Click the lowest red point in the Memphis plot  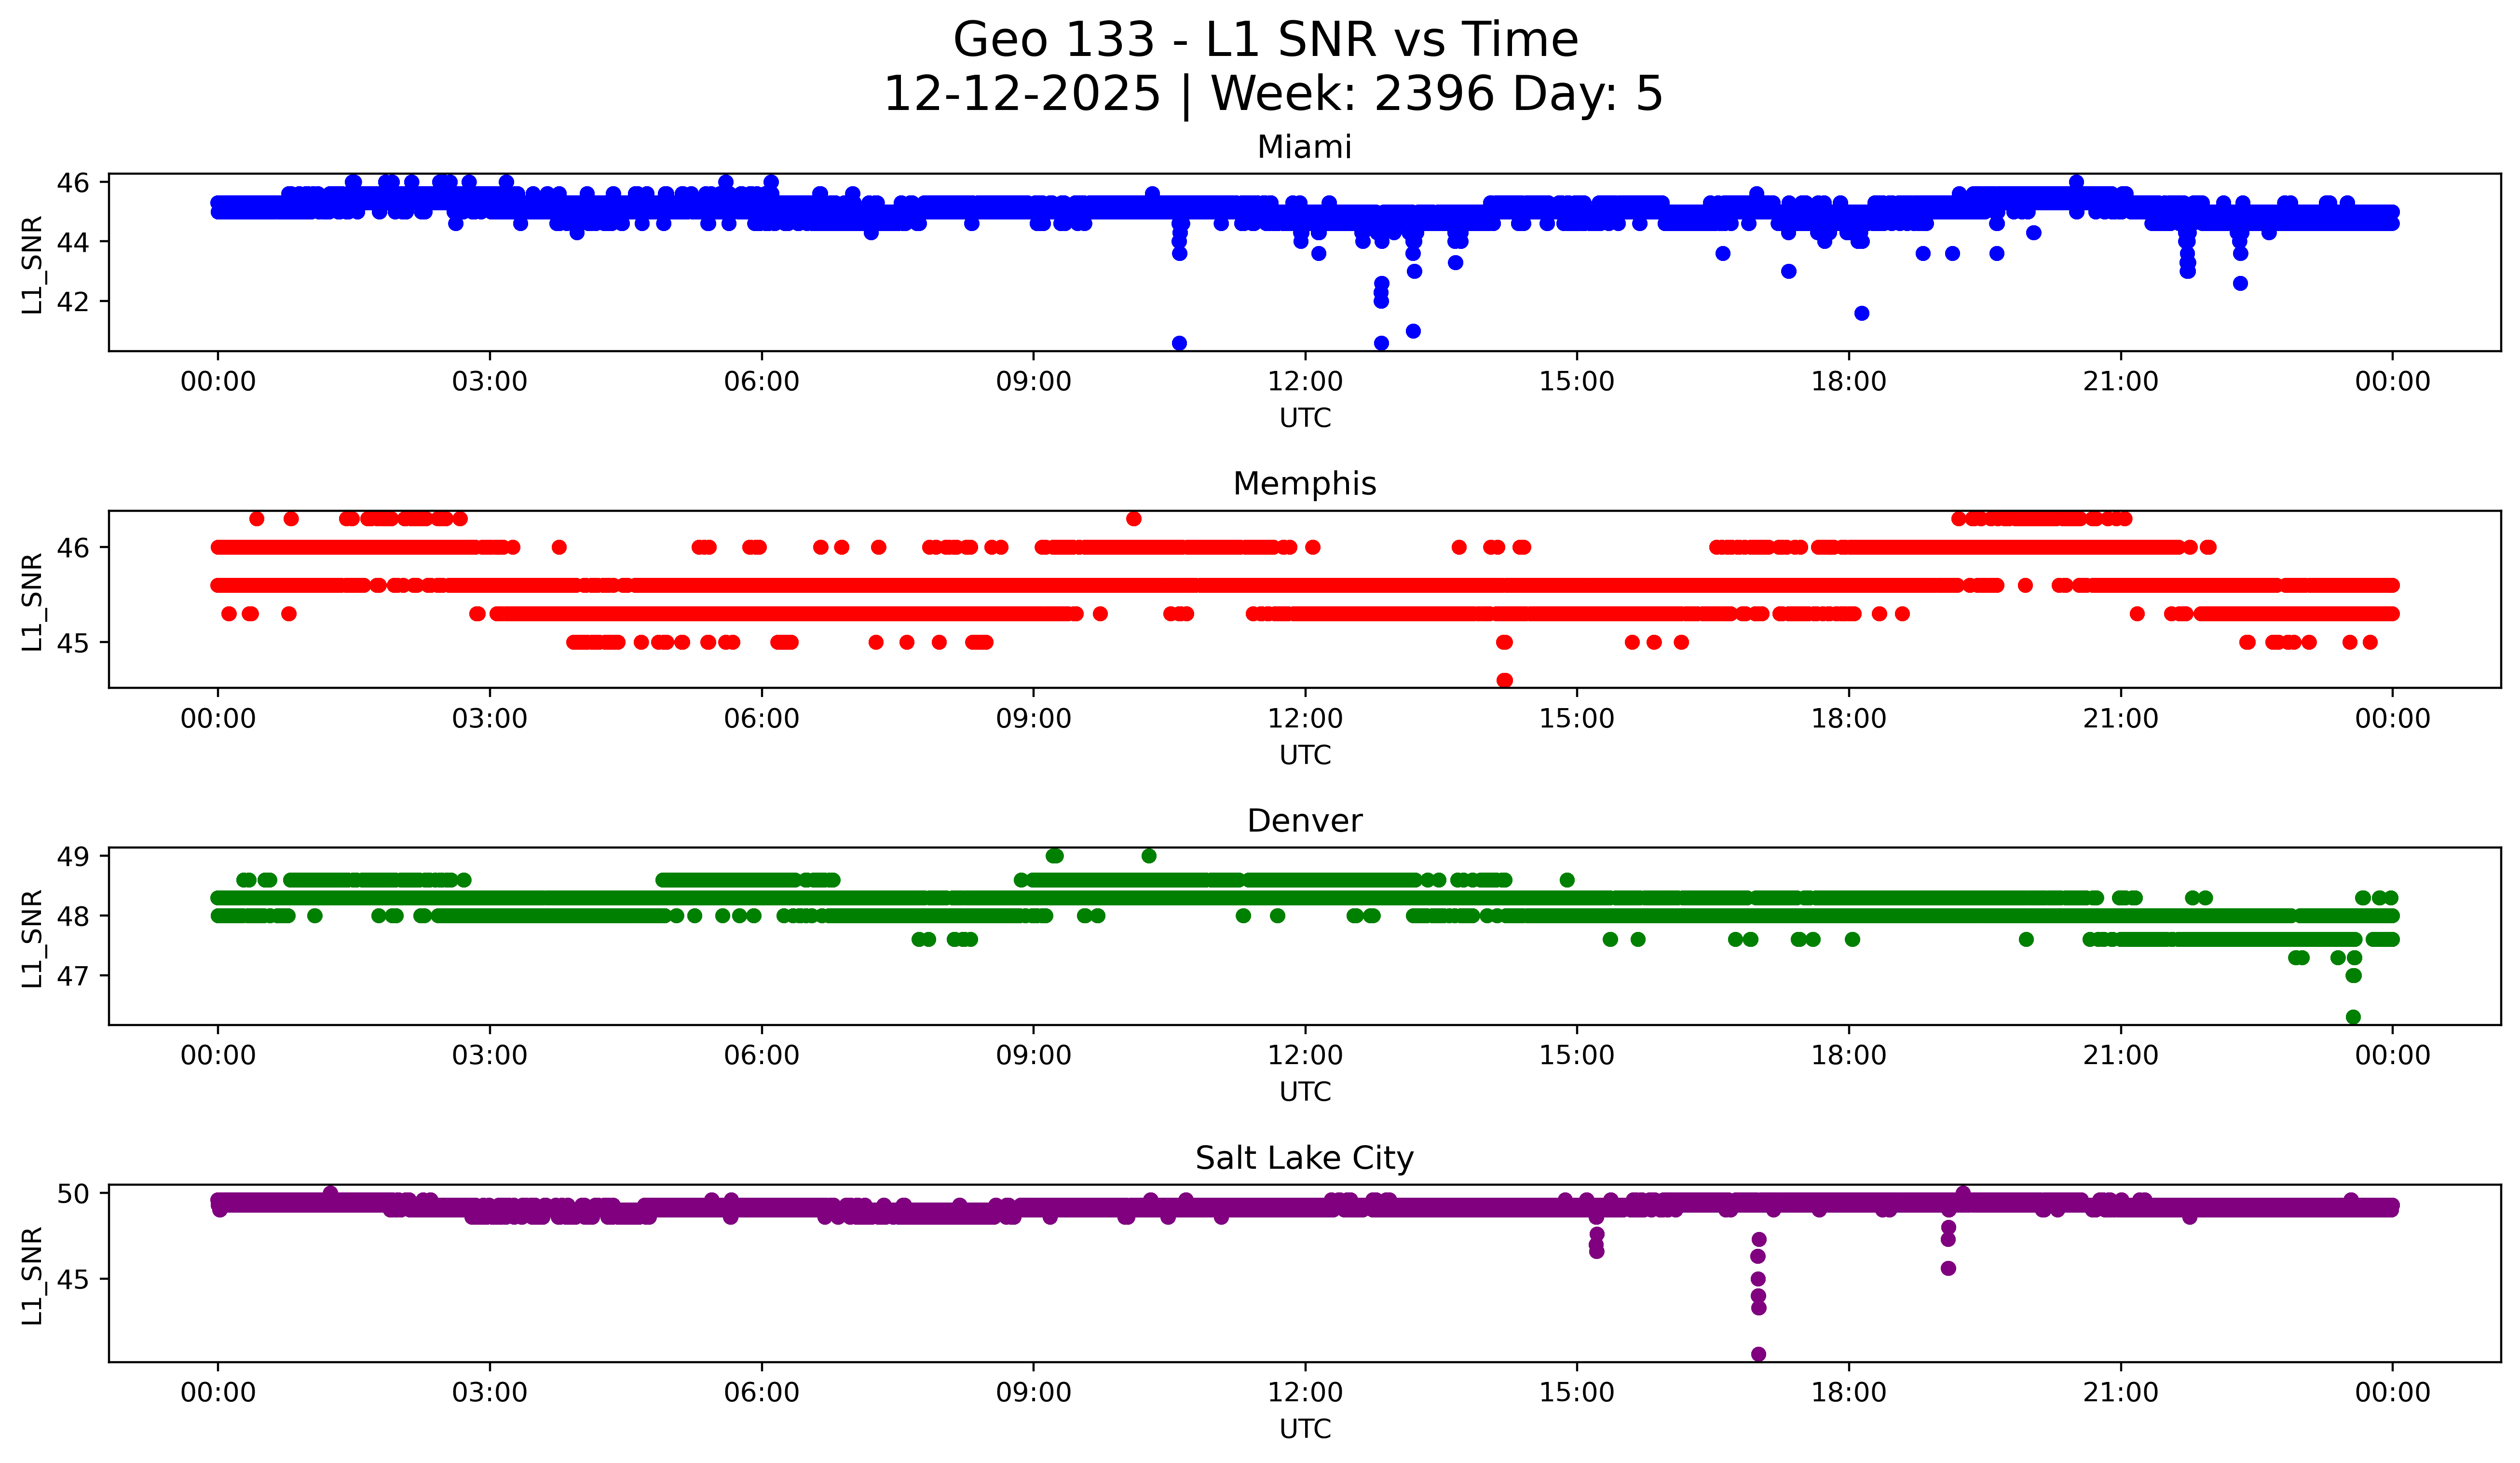pos(1504,680)
